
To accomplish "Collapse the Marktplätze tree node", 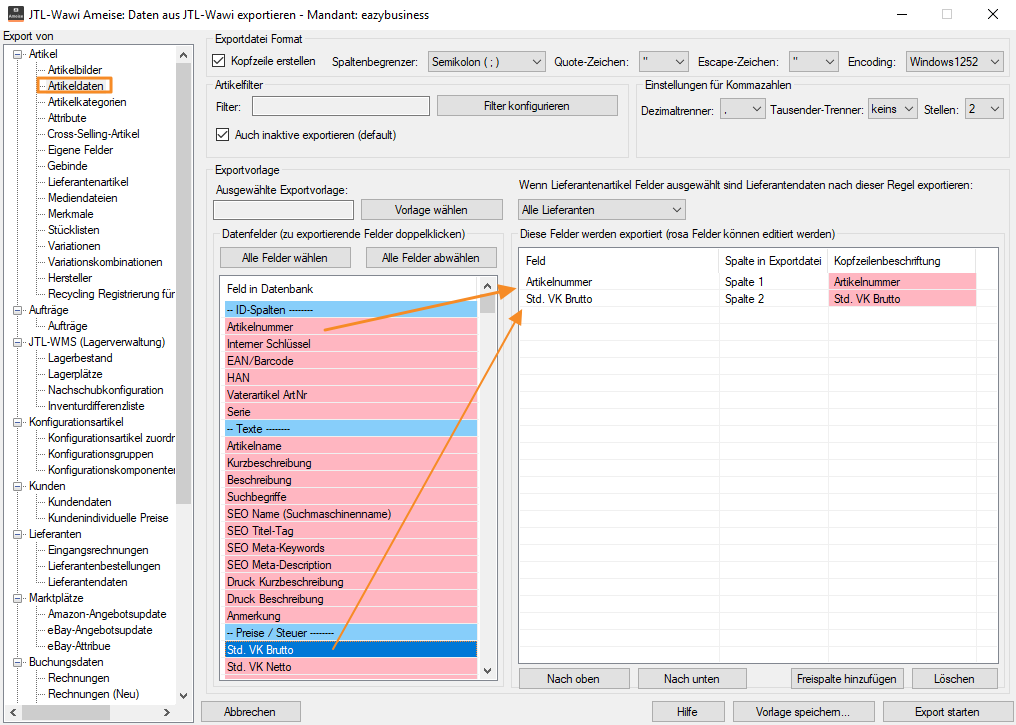I will click(x=17, y=598).
